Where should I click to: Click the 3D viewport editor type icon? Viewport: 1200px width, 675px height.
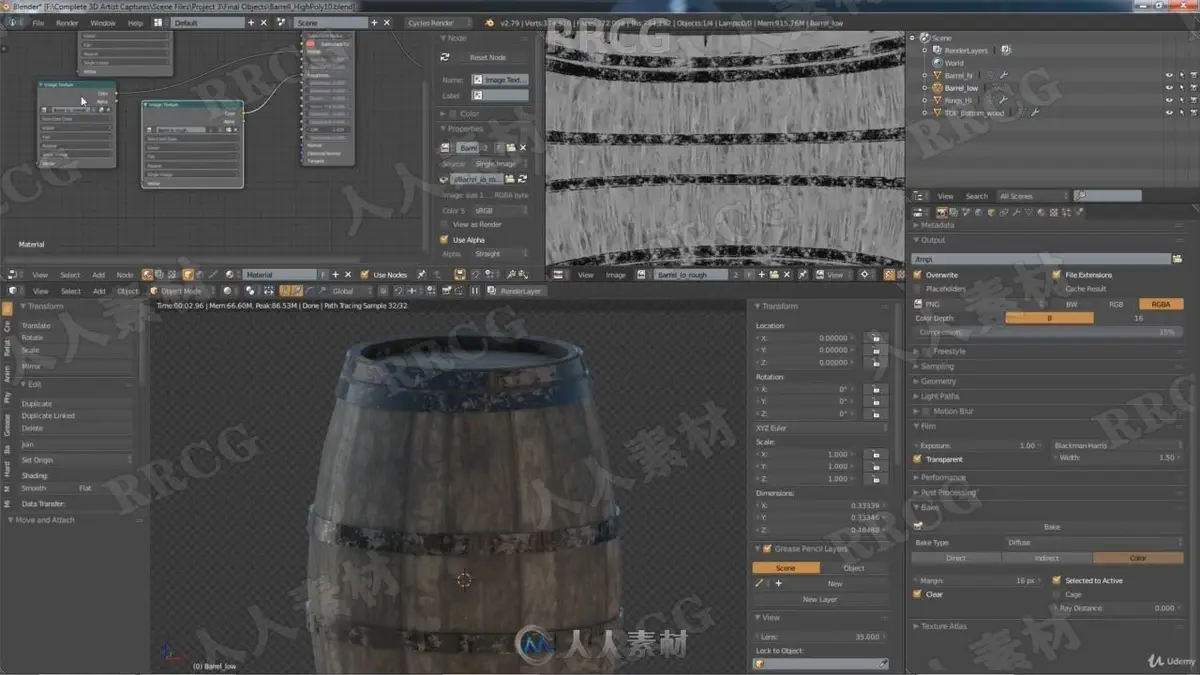pos(14,291)
